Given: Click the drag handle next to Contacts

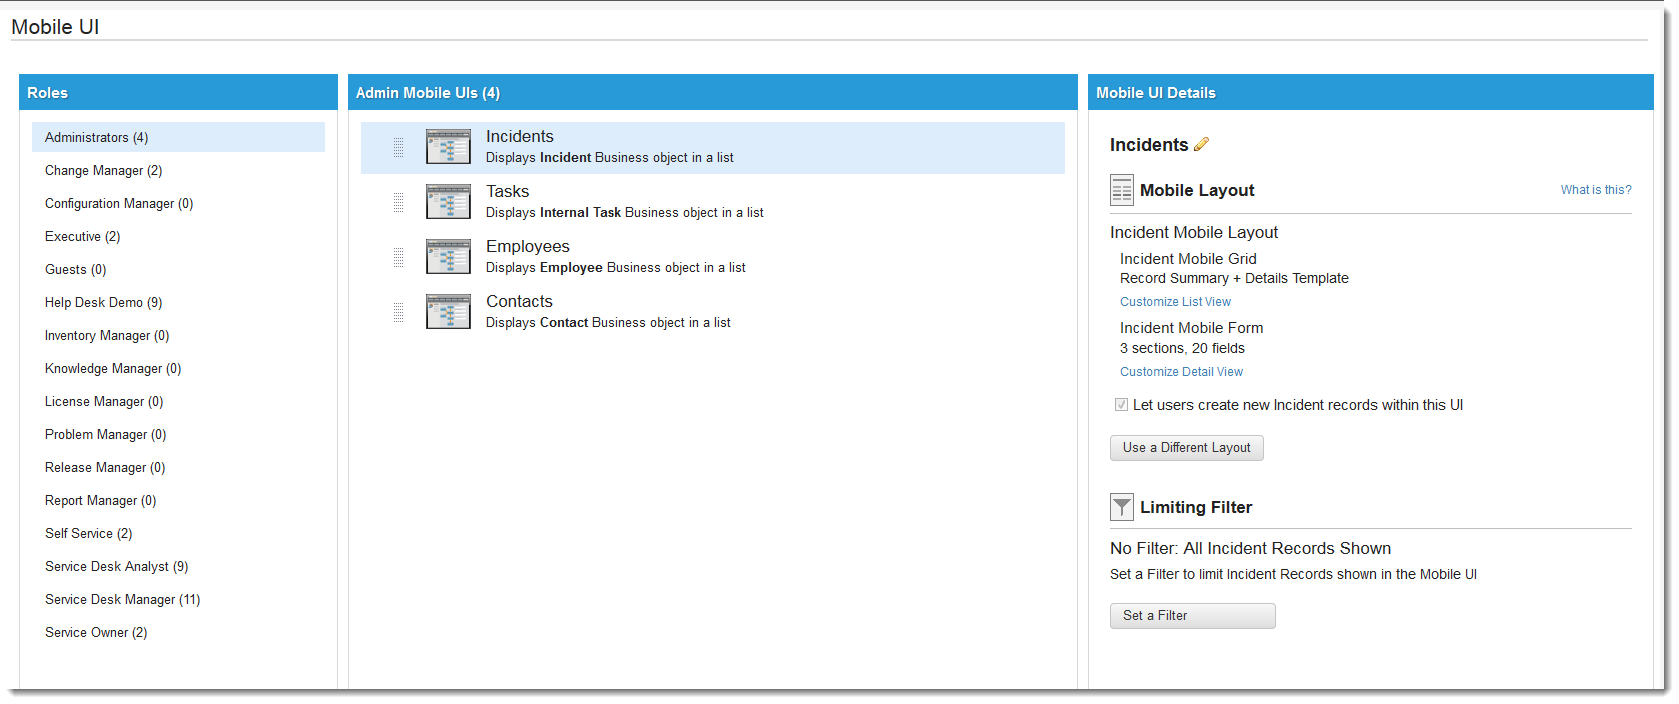Looking at the screenshot, I should tap(398, 312).
